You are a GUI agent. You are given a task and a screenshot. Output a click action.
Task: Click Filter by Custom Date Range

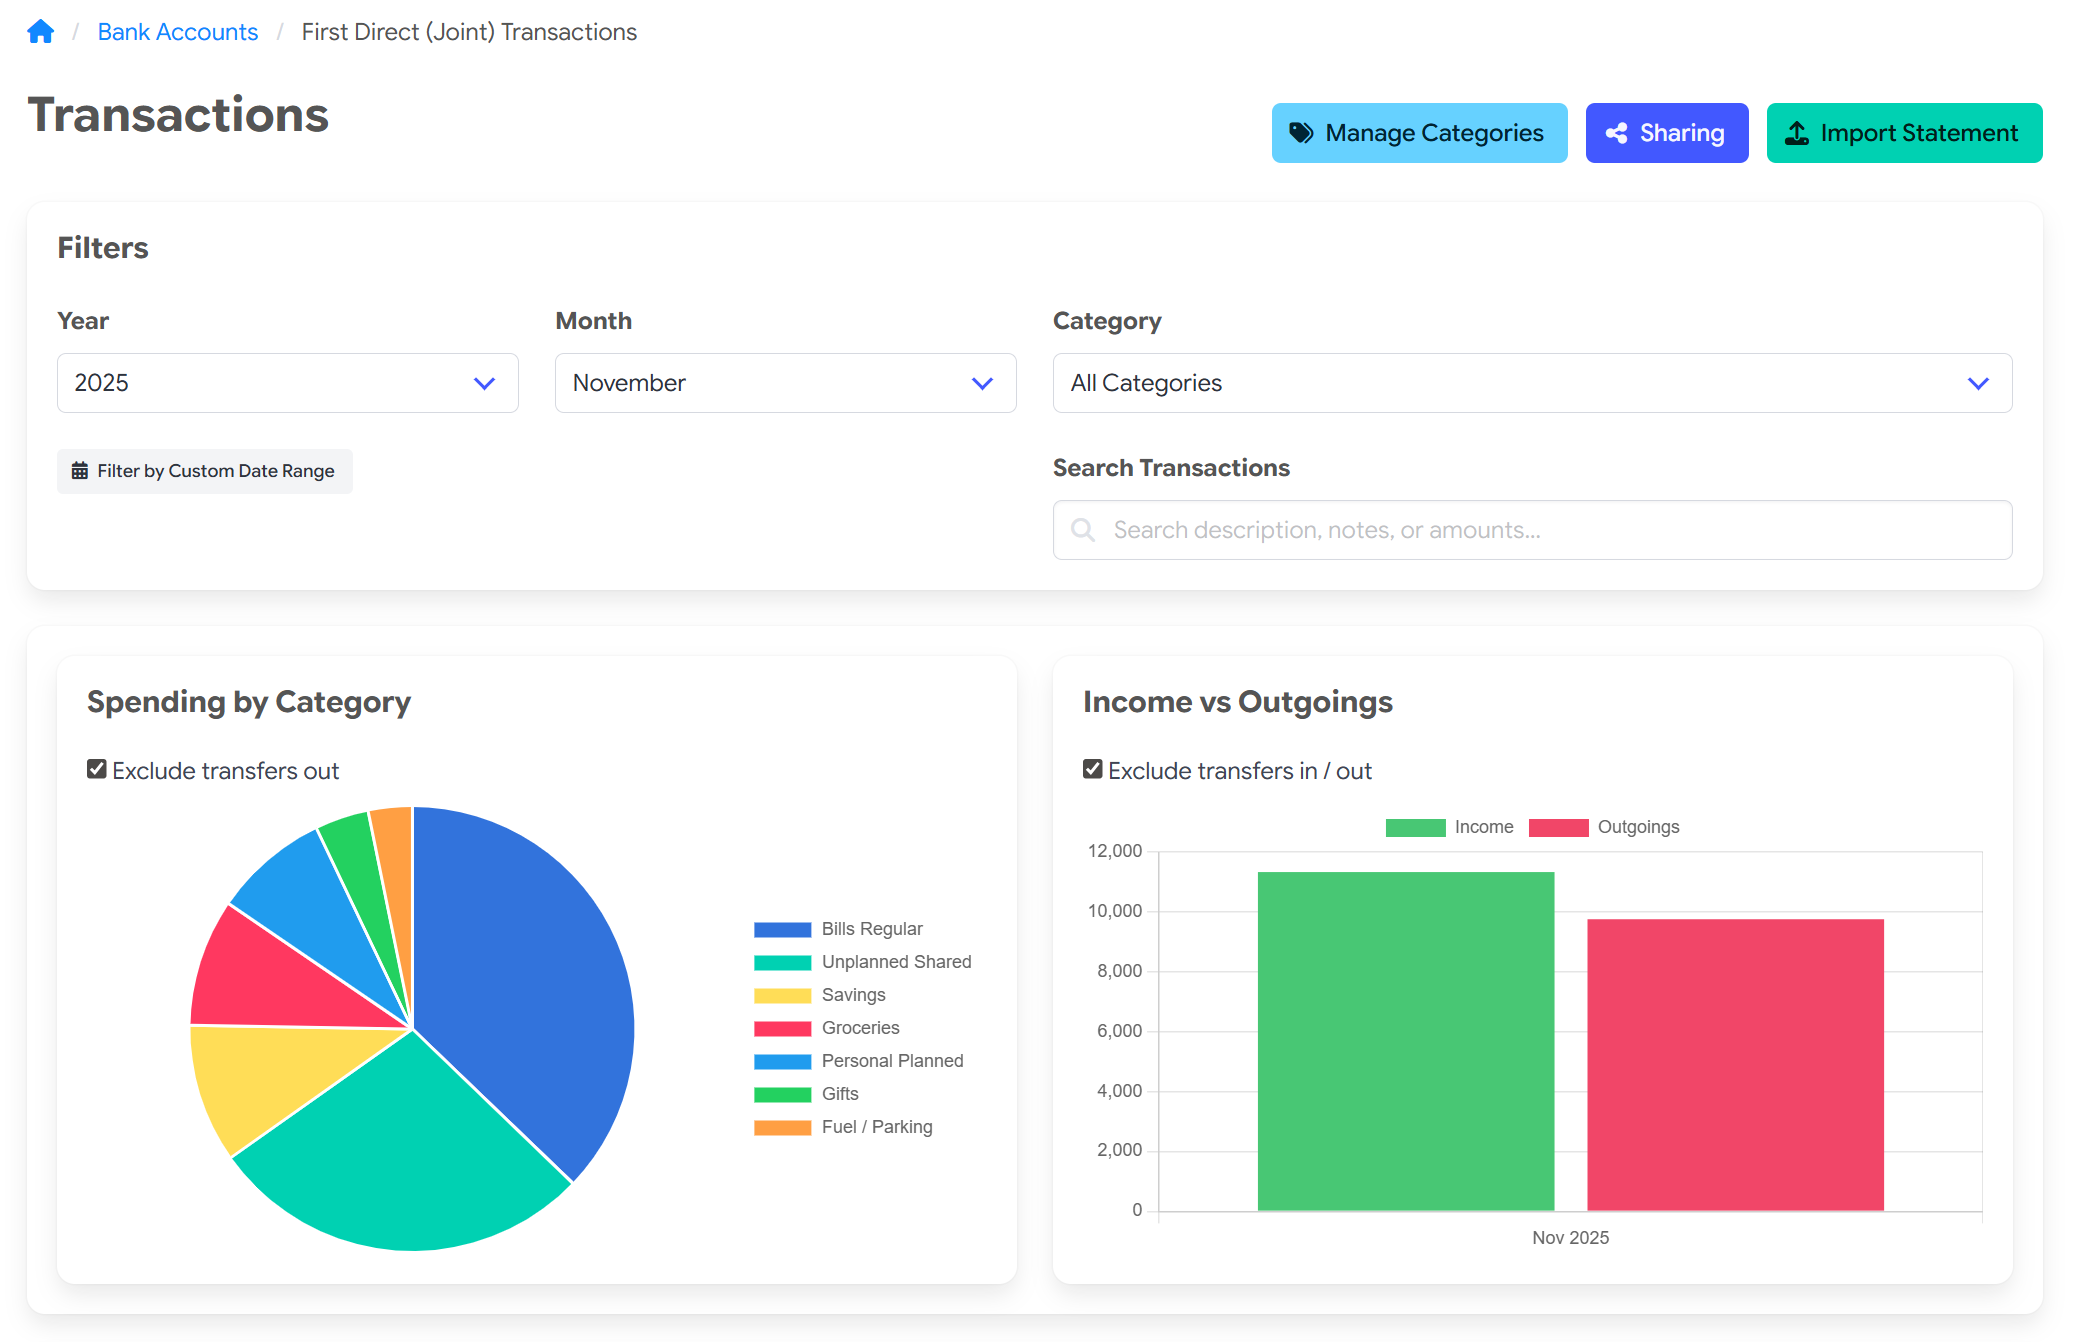[204, 470]
